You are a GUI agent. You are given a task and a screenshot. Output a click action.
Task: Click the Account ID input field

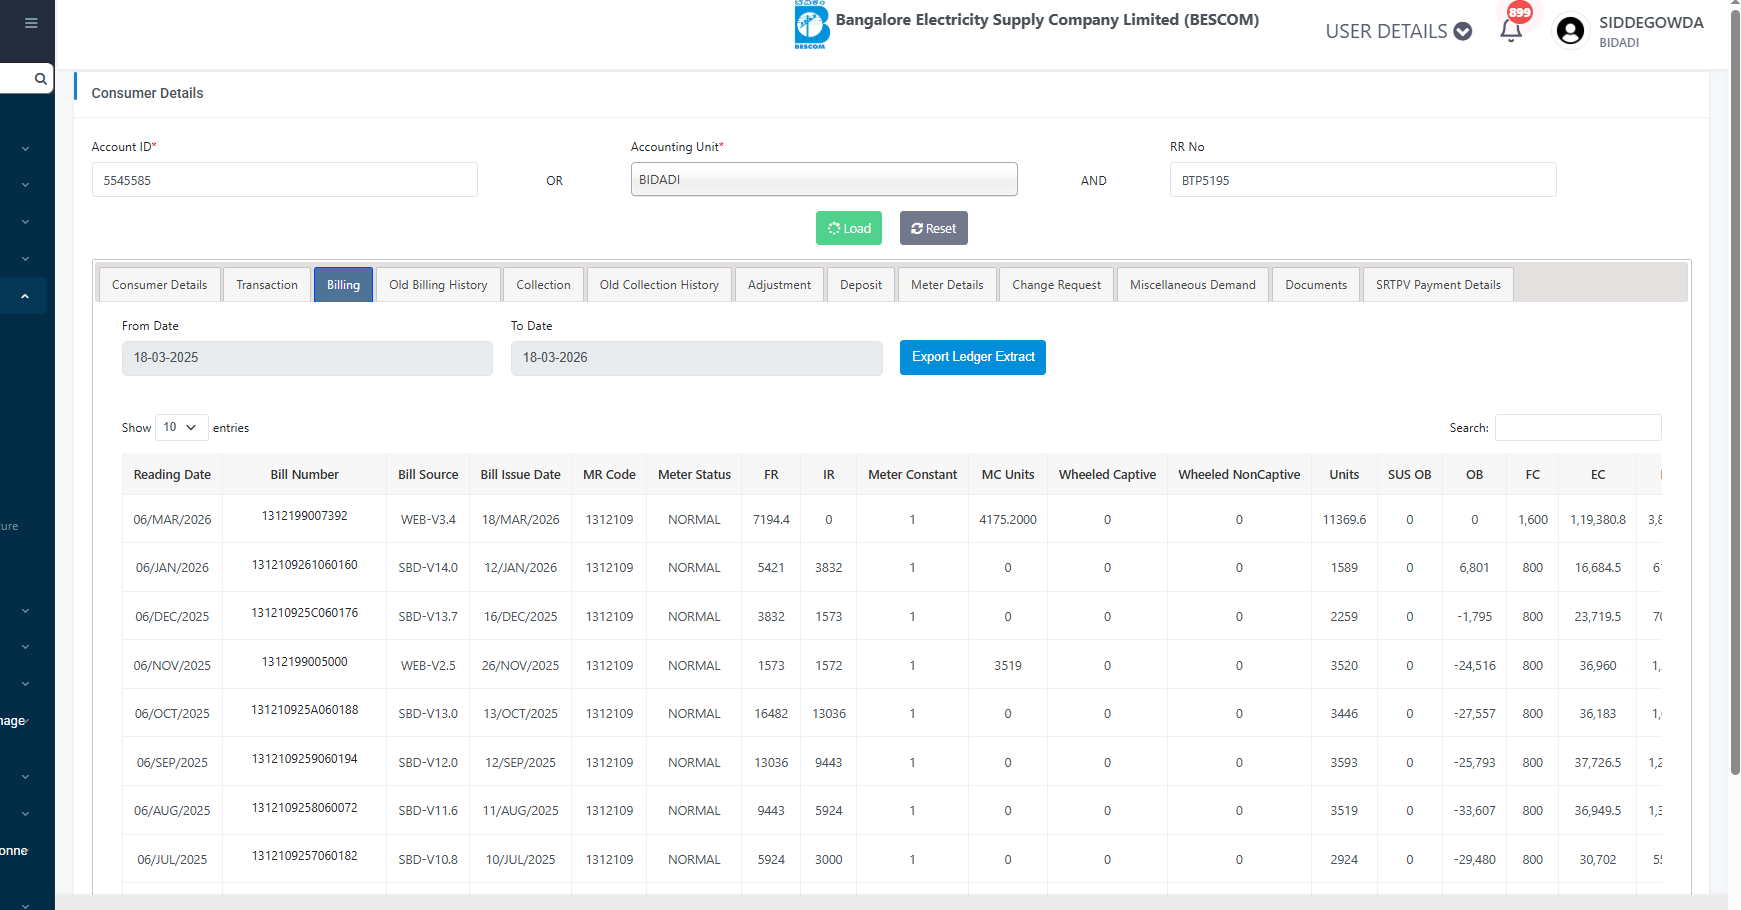coord(284,180)
